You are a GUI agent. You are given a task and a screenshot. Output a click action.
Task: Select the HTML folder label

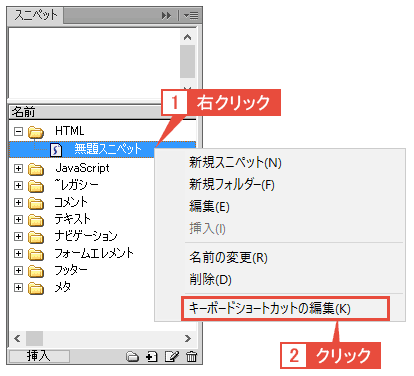click(x=70, y=131)
